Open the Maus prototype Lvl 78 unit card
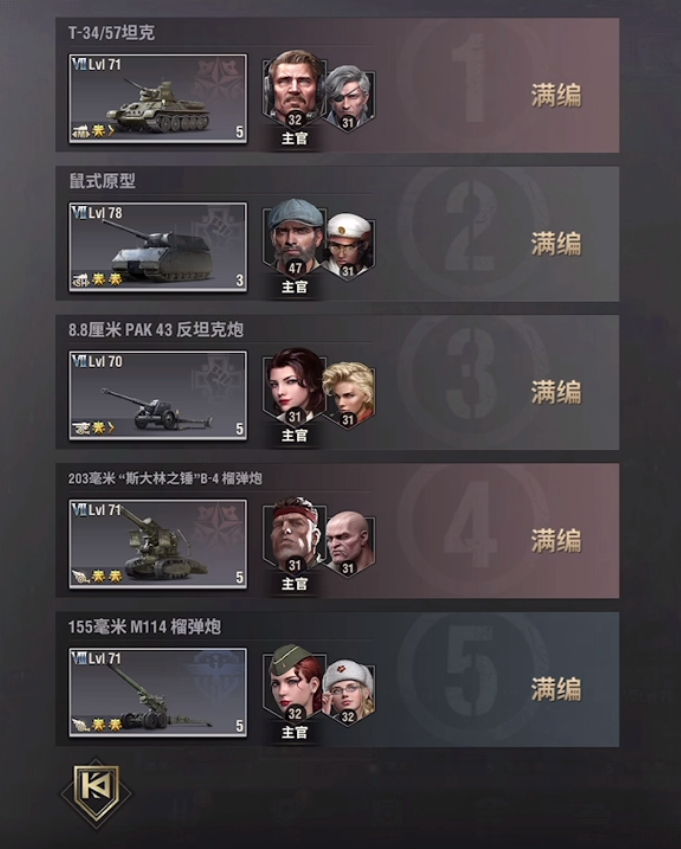 [x=158, y=247]
